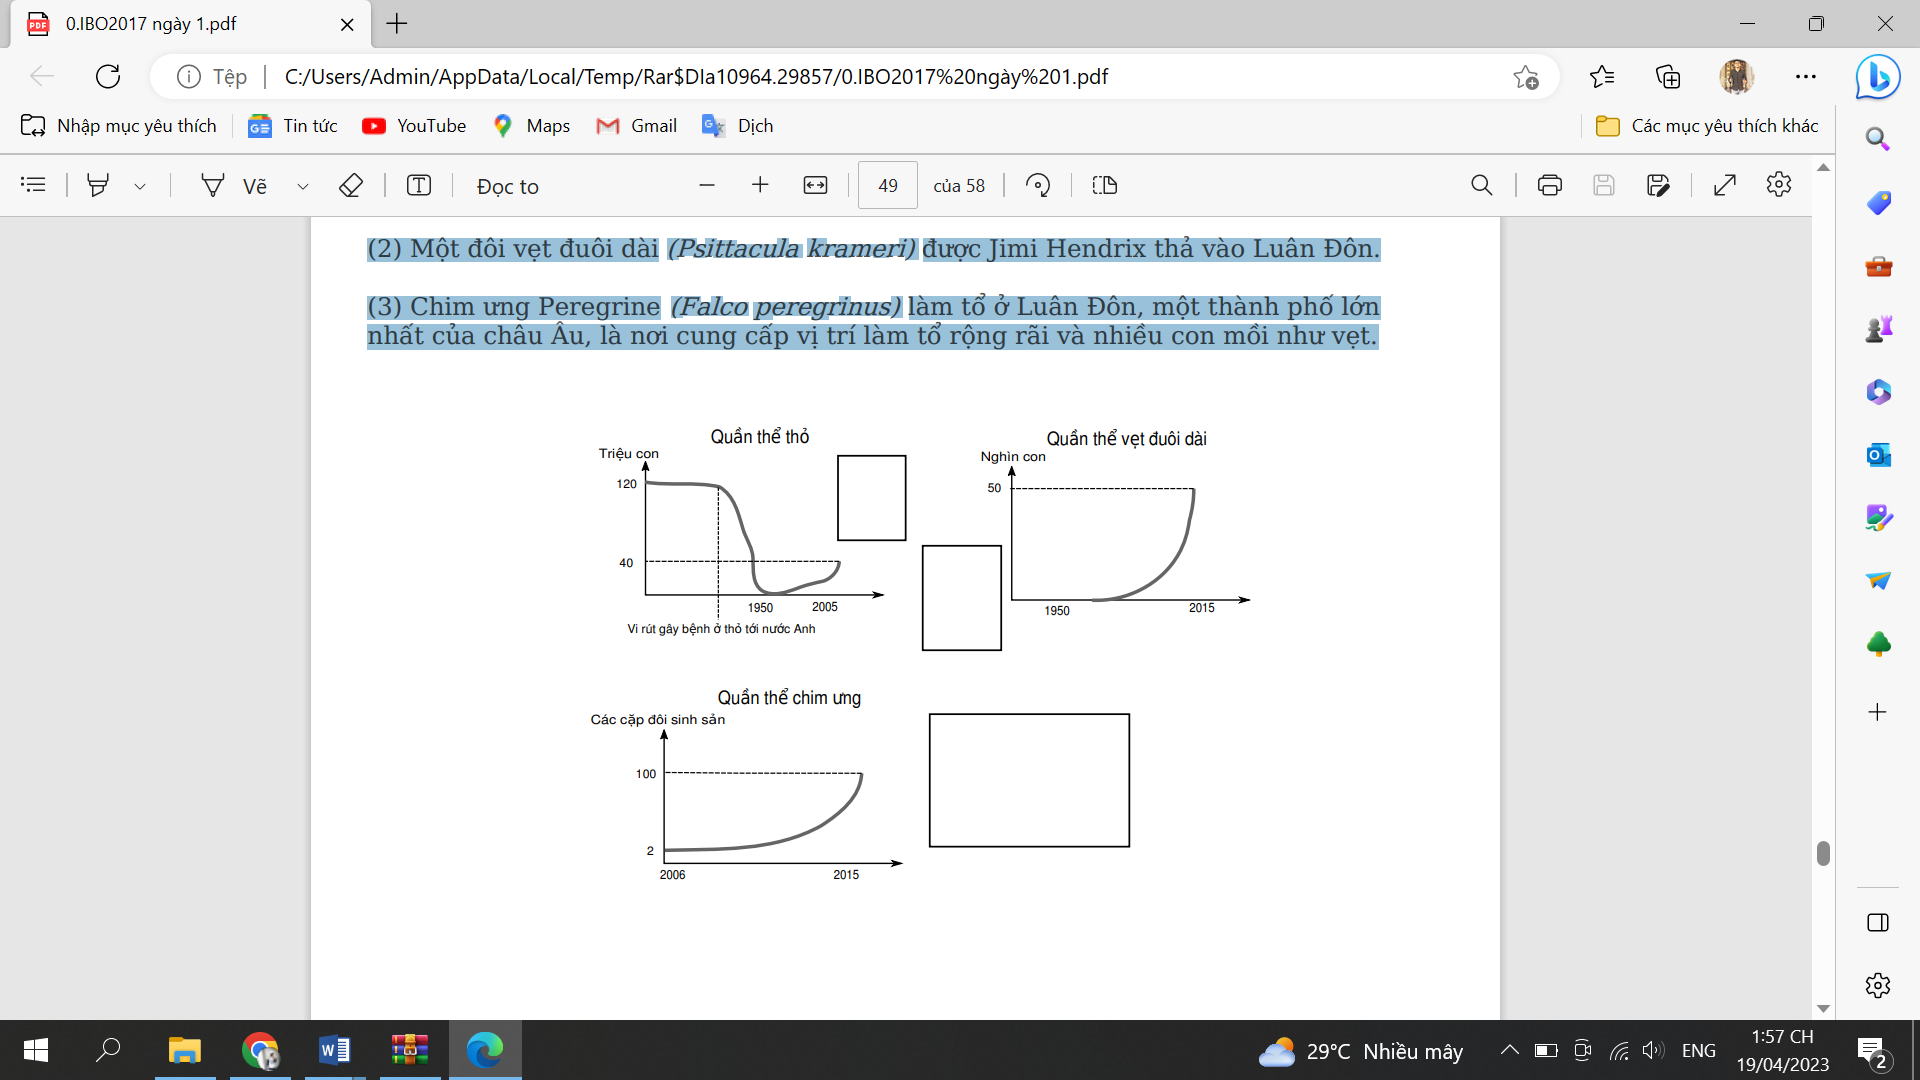Show hidden system tray icons
This screenshot has width=1920, height=1080.
[x=1509, y=1050]
